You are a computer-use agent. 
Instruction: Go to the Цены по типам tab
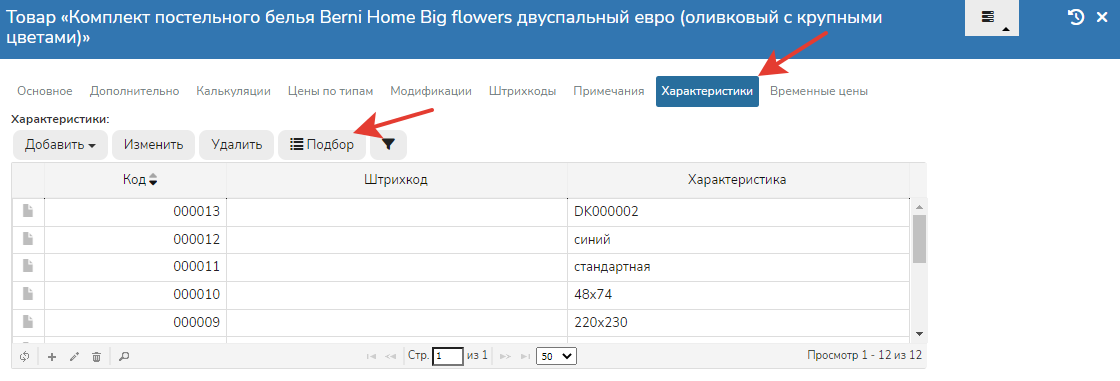click(x=331, y=91)
